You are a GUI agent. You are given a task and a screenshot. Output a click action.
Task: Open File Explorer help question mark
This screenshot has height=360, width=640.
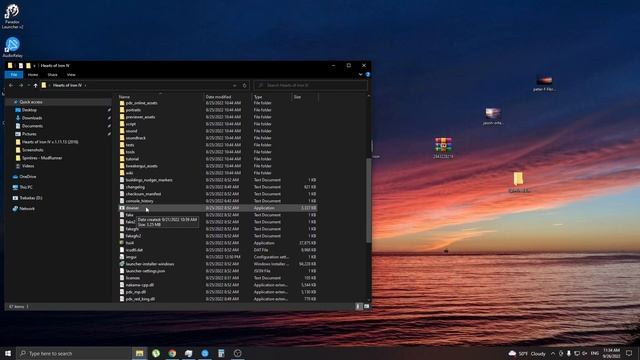point(368,75)
